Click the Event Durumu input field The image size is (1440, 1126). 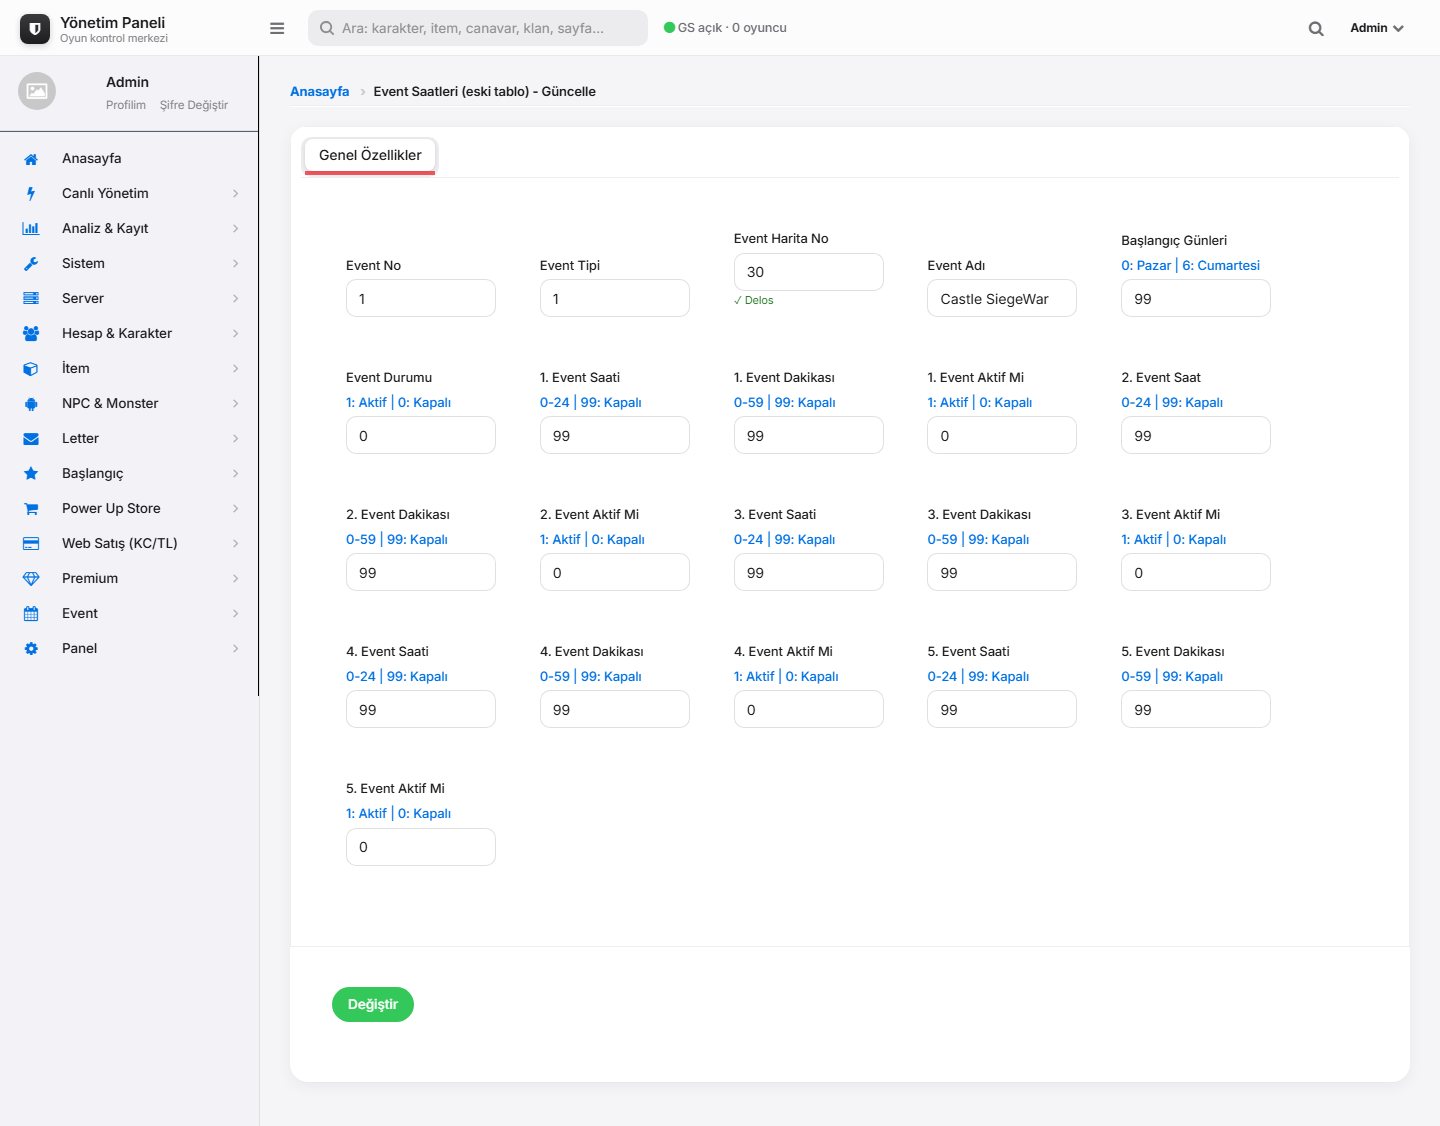pyautogui.click(x=421, y=436)
